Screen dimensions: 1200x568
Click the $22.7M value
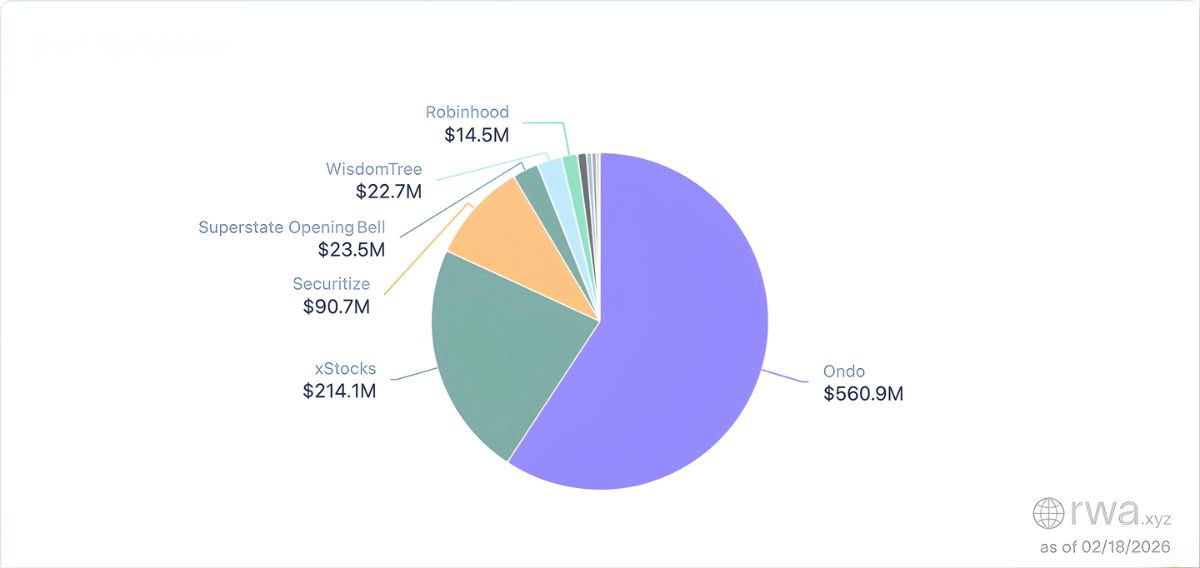point(388,191)
